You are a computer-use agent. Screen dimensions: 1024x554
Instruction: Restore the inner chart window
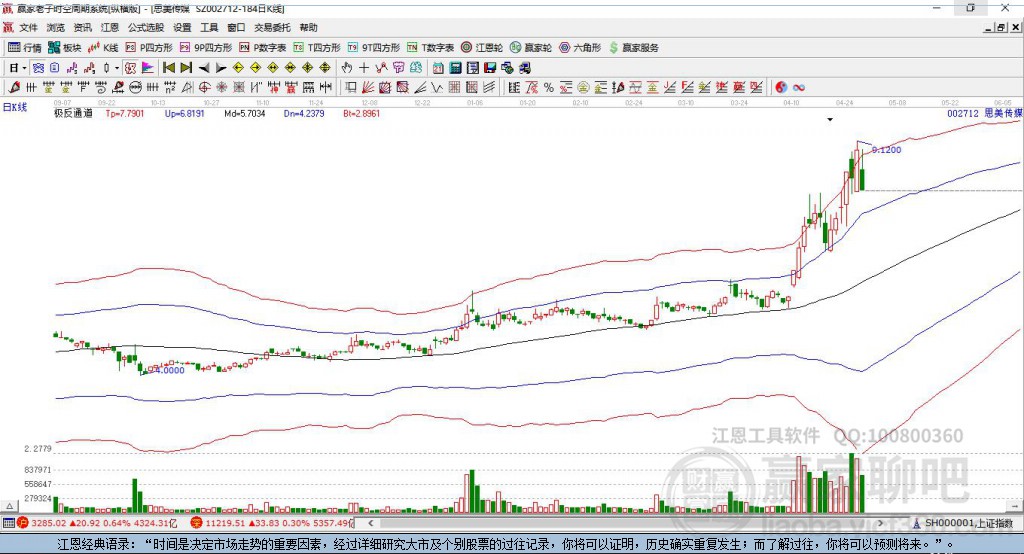point(1001,27)
